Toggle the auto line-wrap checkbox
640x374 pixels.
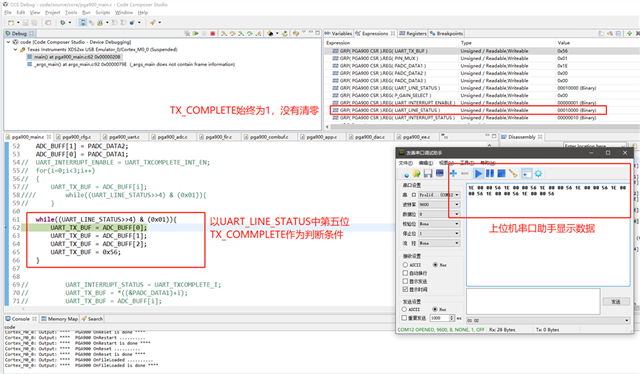[x=405, y=273]
